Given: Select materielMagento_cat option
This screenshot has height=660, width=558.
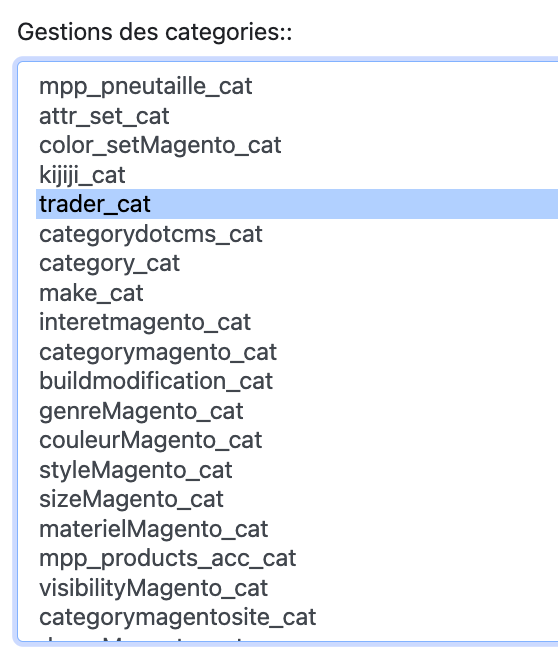Looking at the screenshot, I should pyautogui.click(x=297, y=528).
